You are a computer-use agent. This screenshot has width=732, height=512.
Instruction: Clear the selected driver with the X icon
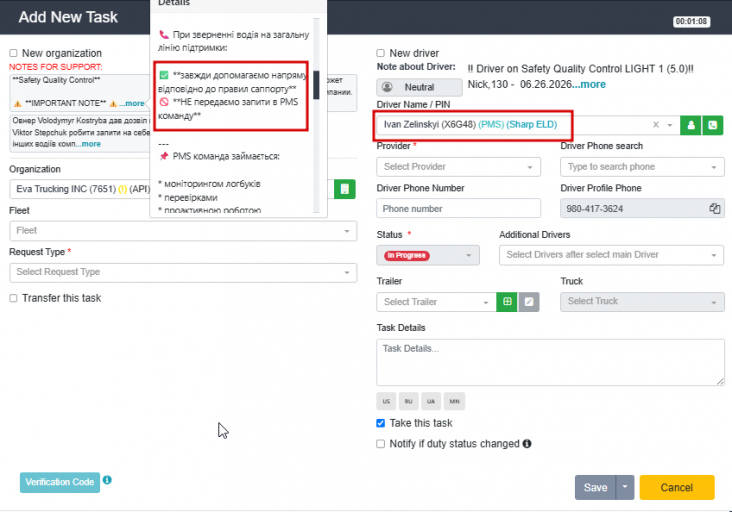pyautogui.click(x=656, y=125)
